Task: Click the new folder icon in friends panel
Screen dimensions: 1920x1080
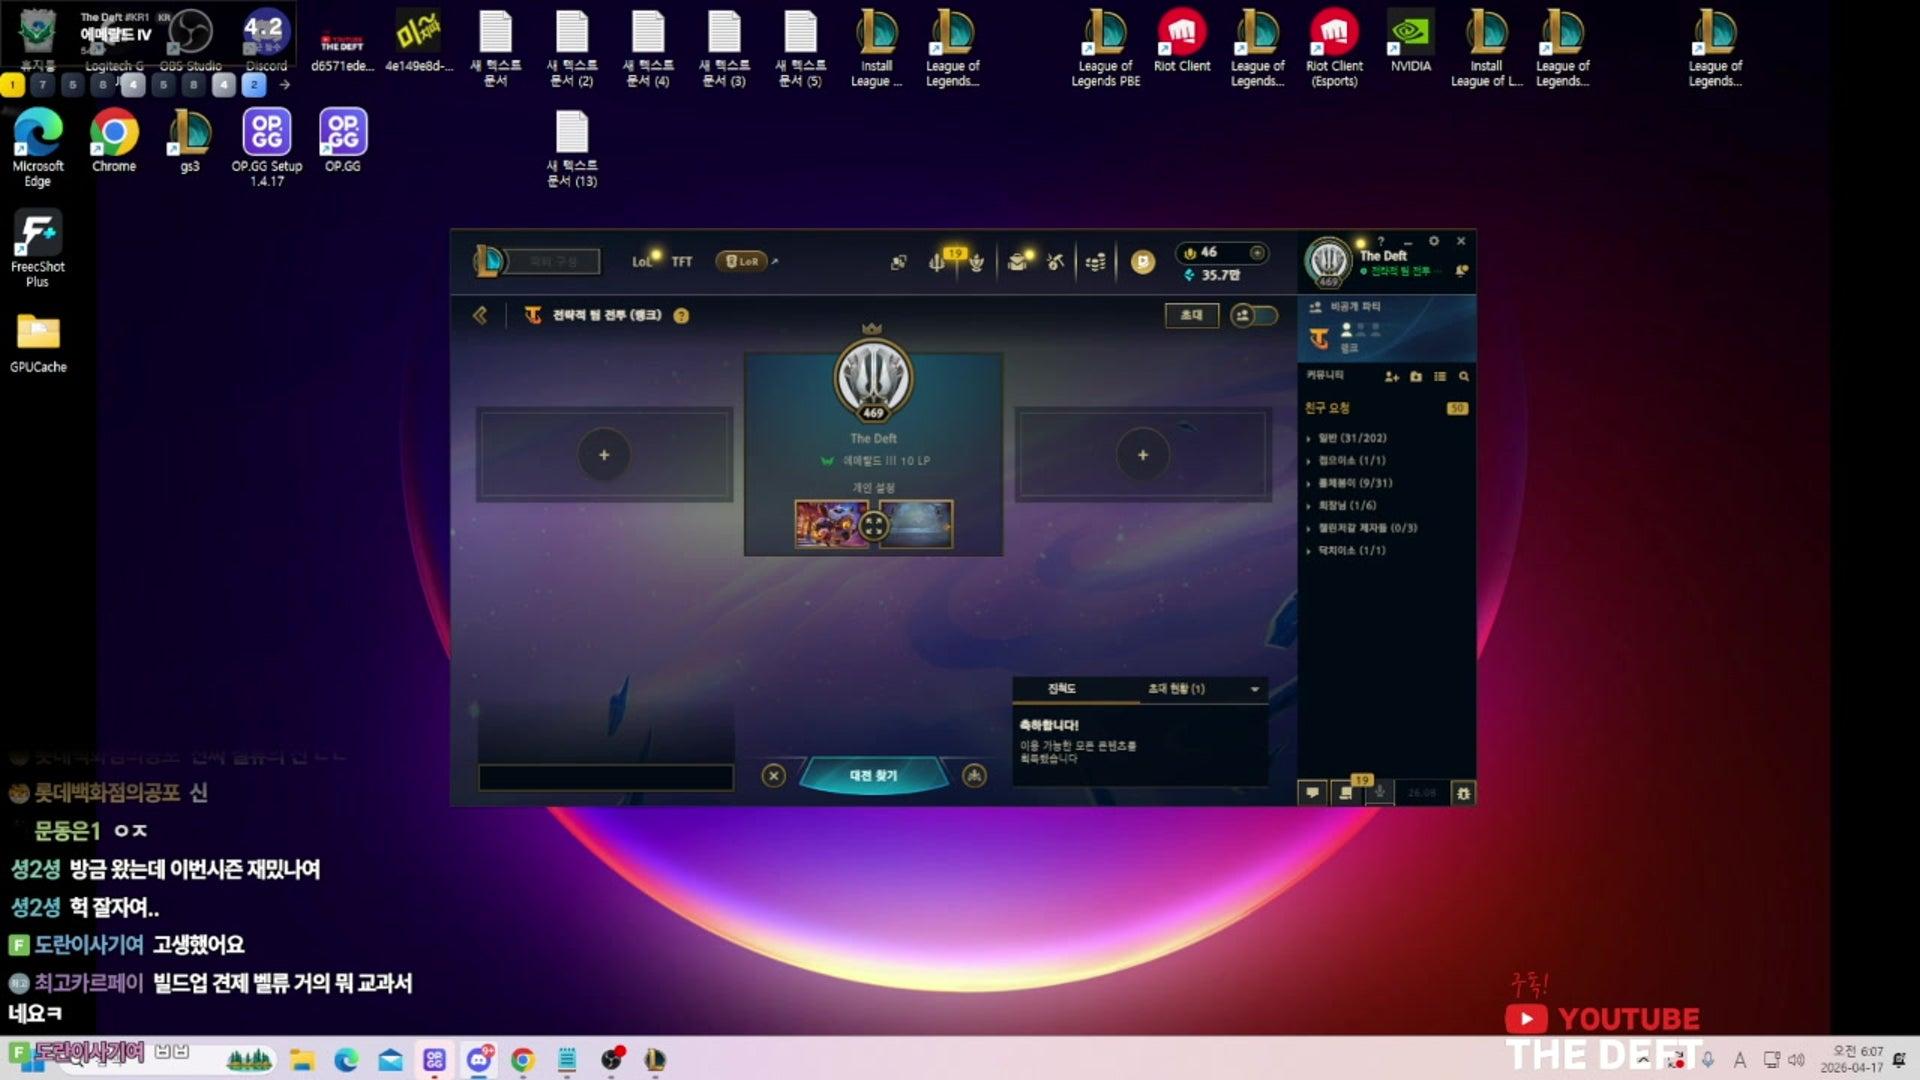Action: [x=1416, y=377]
